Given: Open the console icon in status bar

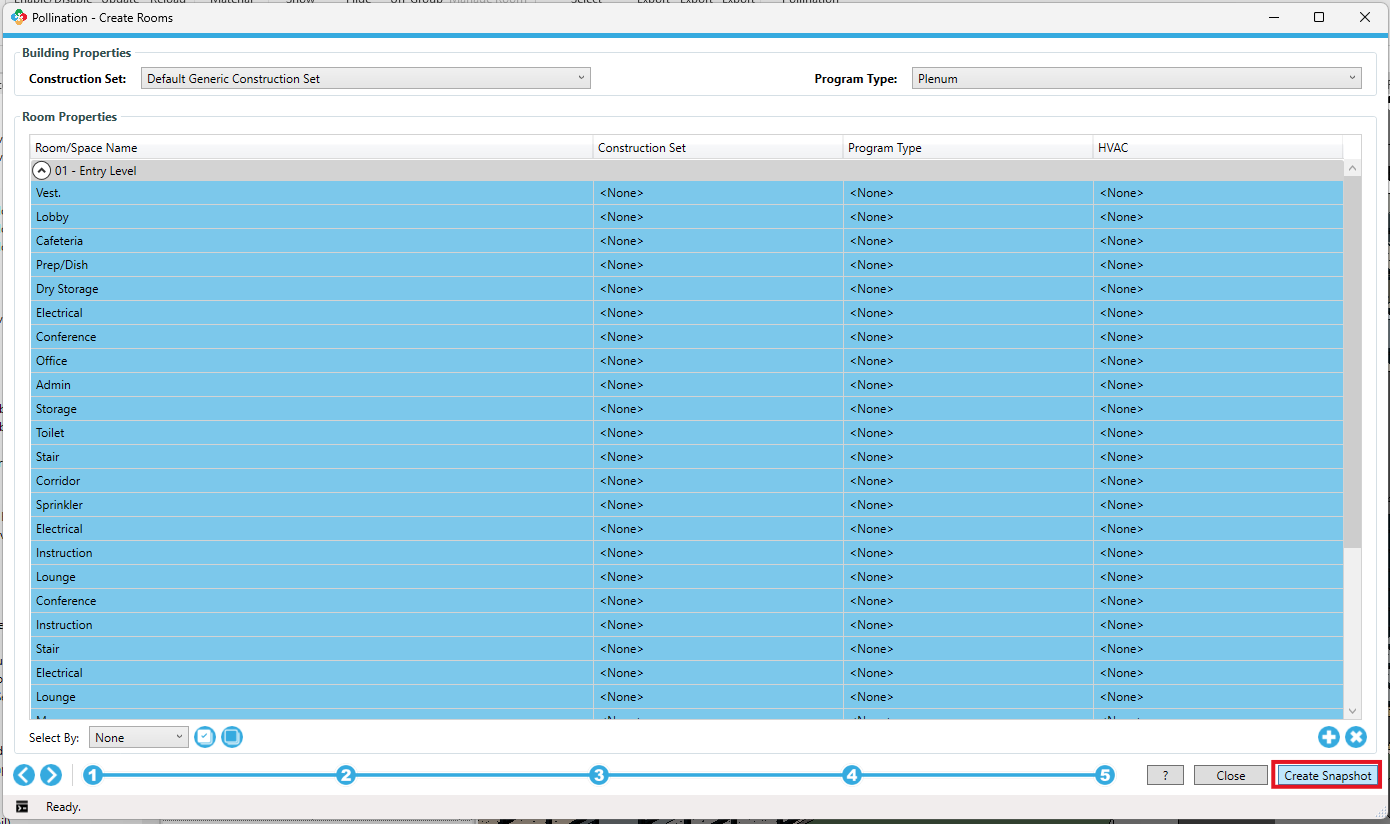Looking at the screenshot, I should tap(22, 807).
